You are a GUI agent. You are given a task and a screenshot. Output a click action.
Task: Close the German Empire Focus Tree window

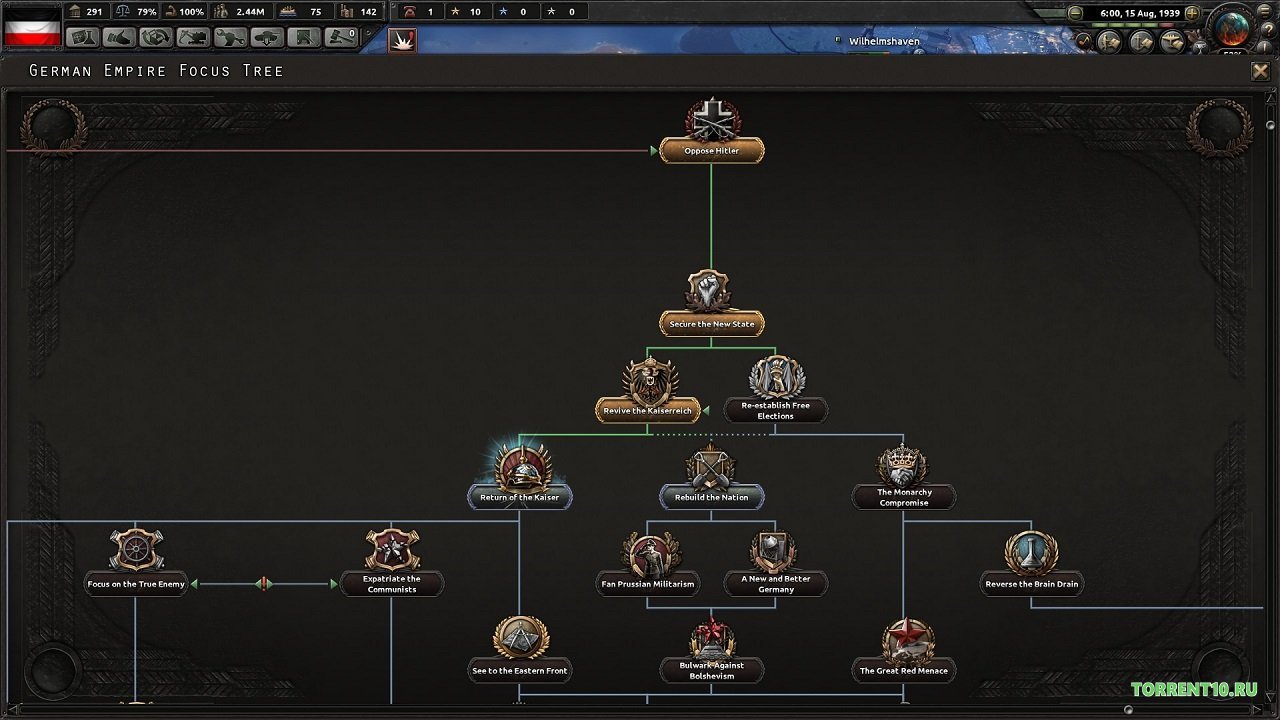[x=1260, y=71]
